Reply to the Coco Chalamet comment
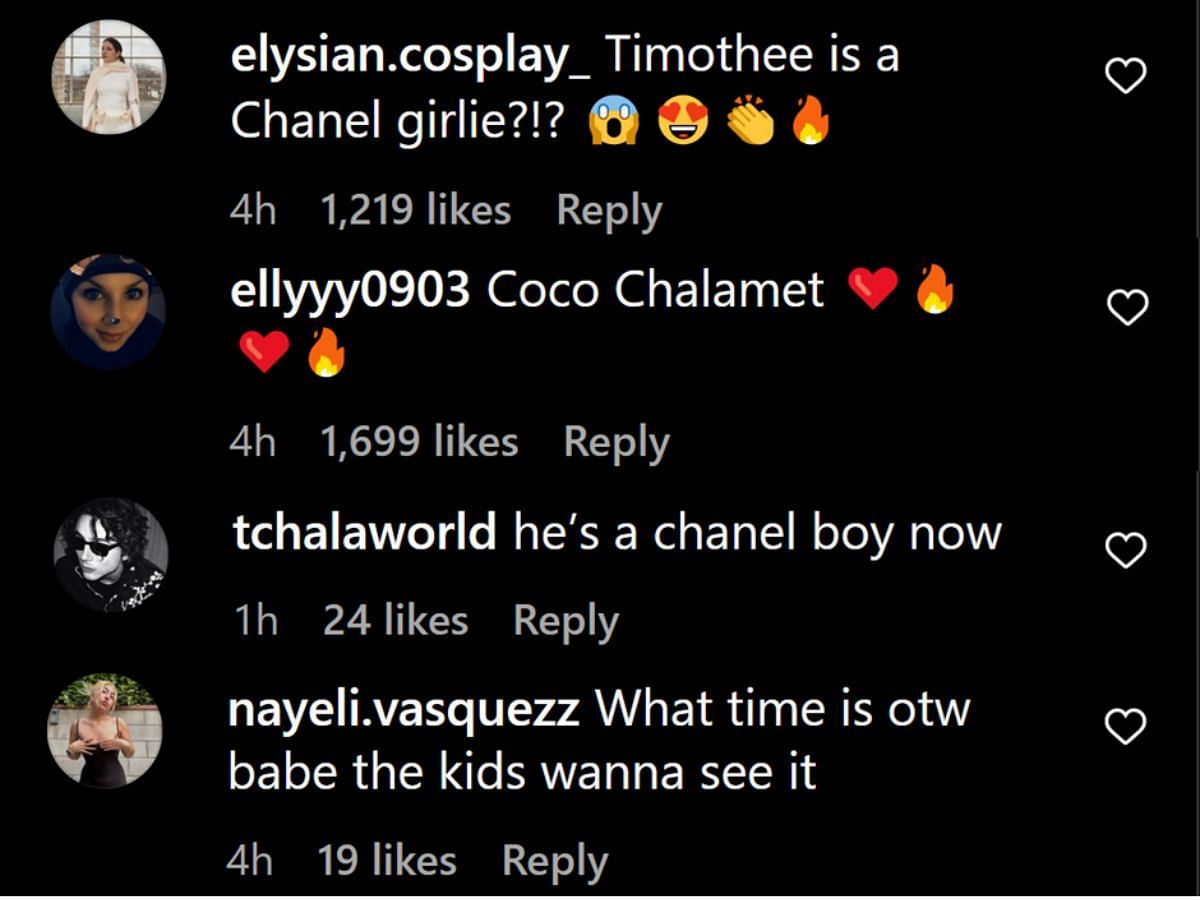This screenshot has height=900, width=1200. pos(617,443)
